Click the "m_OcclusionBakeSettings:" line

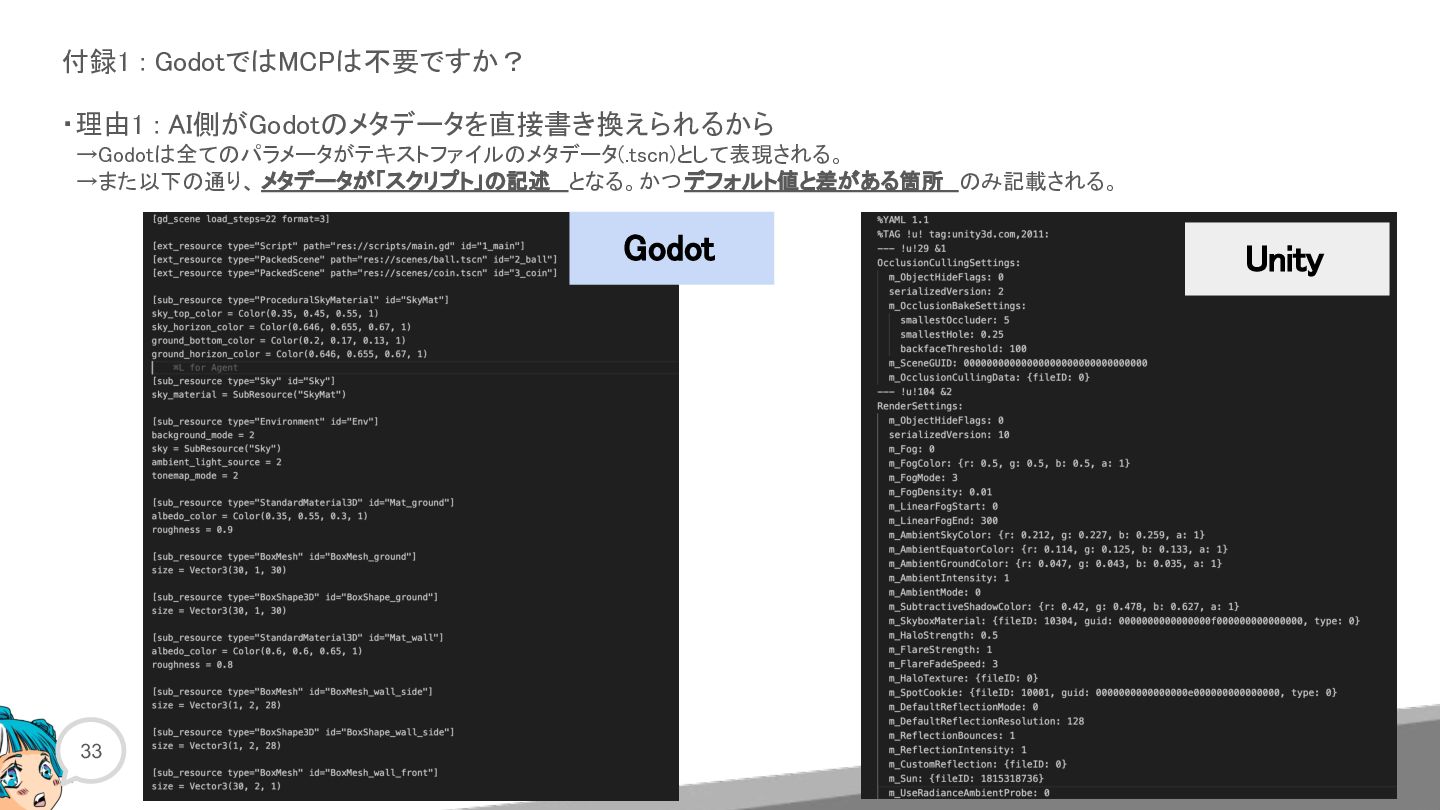(x=957, y=306)
